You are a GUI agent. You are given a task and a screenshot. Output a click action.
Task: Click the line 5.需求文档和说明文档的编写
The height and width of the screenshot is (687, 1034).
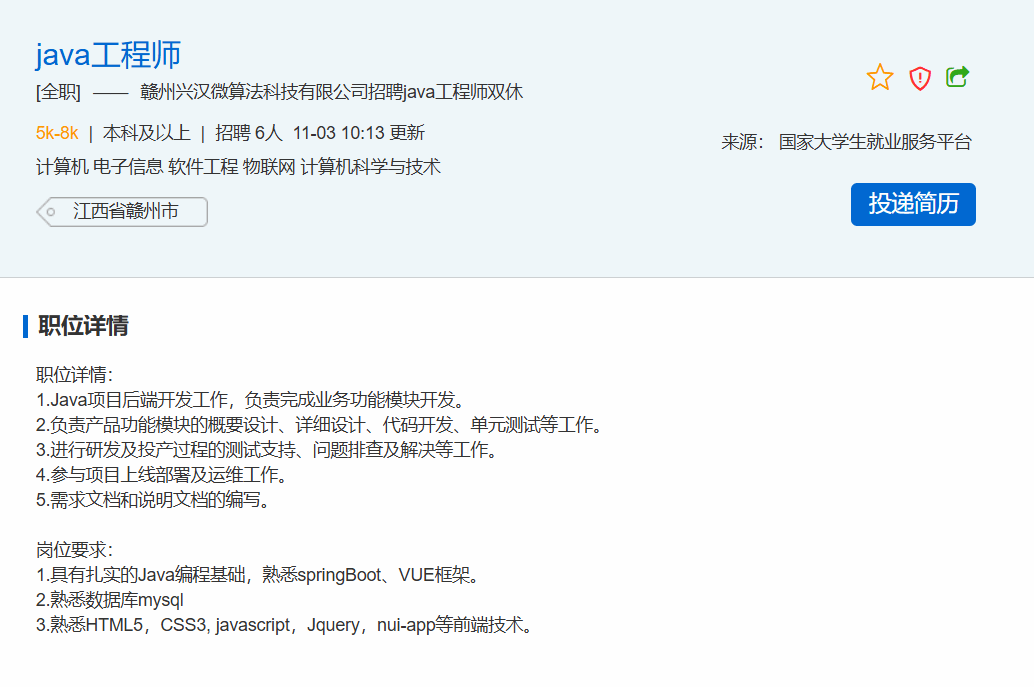tap(153, 500)
